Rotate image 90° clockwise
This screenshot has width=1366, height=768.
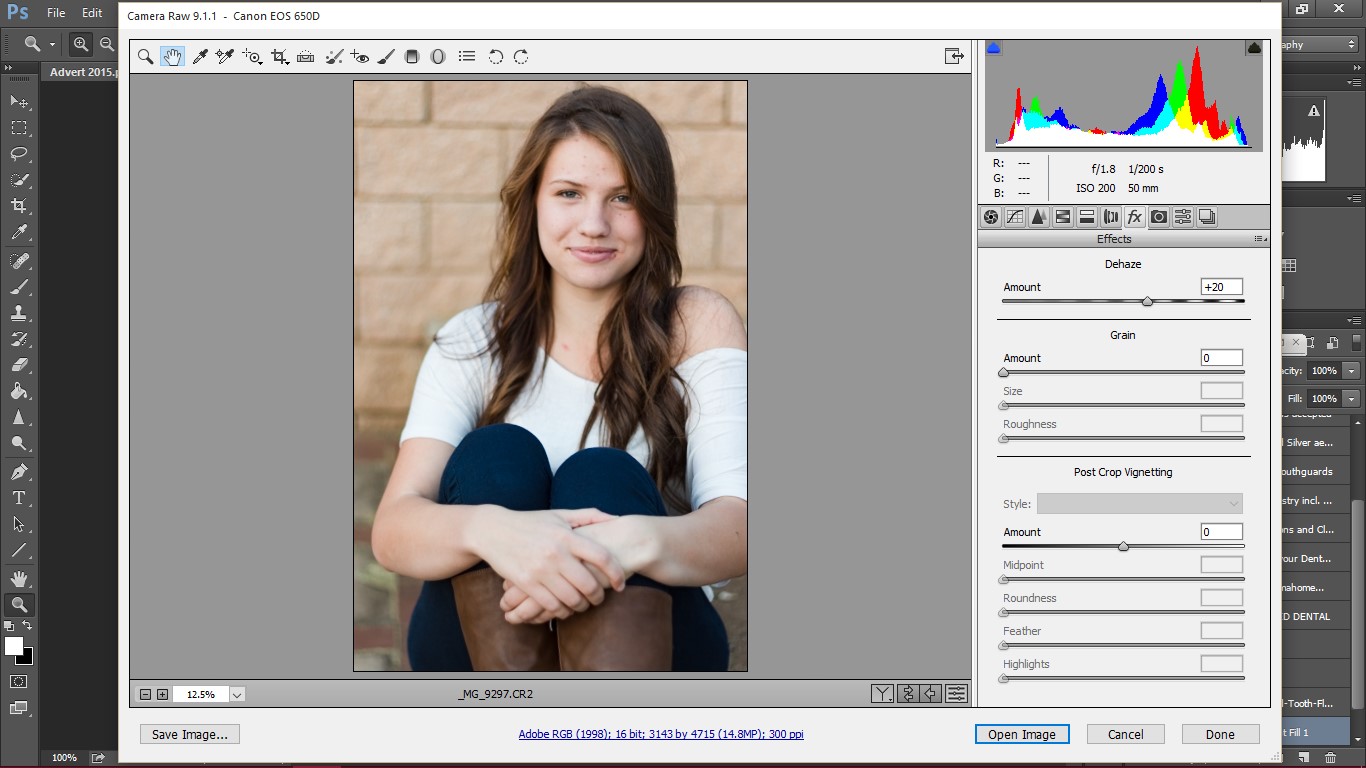click(521, 57)
